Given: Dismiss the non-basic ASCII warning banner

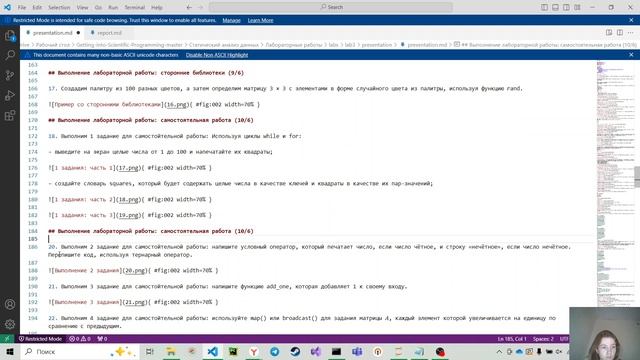Looking at the screenshot, I should click(x=631, y=55).
